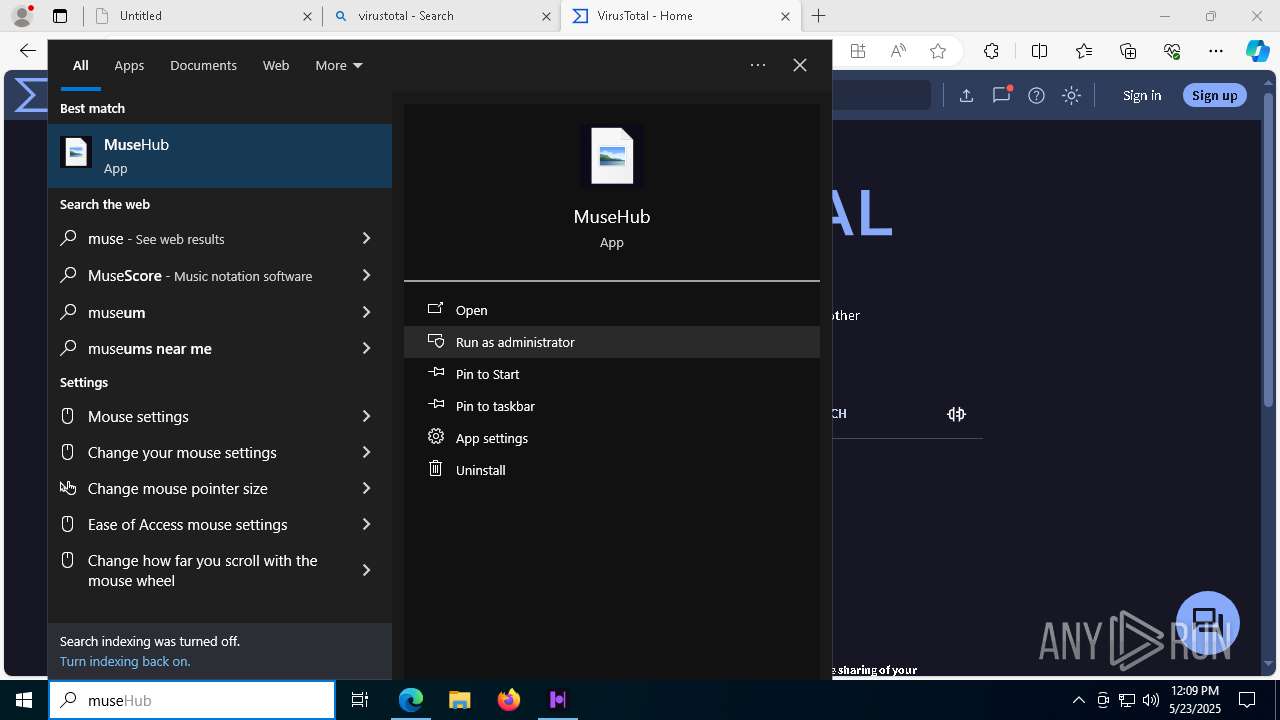The width and height of the screenshot is (1280, 720).
Task: Click the Edge Read aloud icon
Action: (898, 52)
